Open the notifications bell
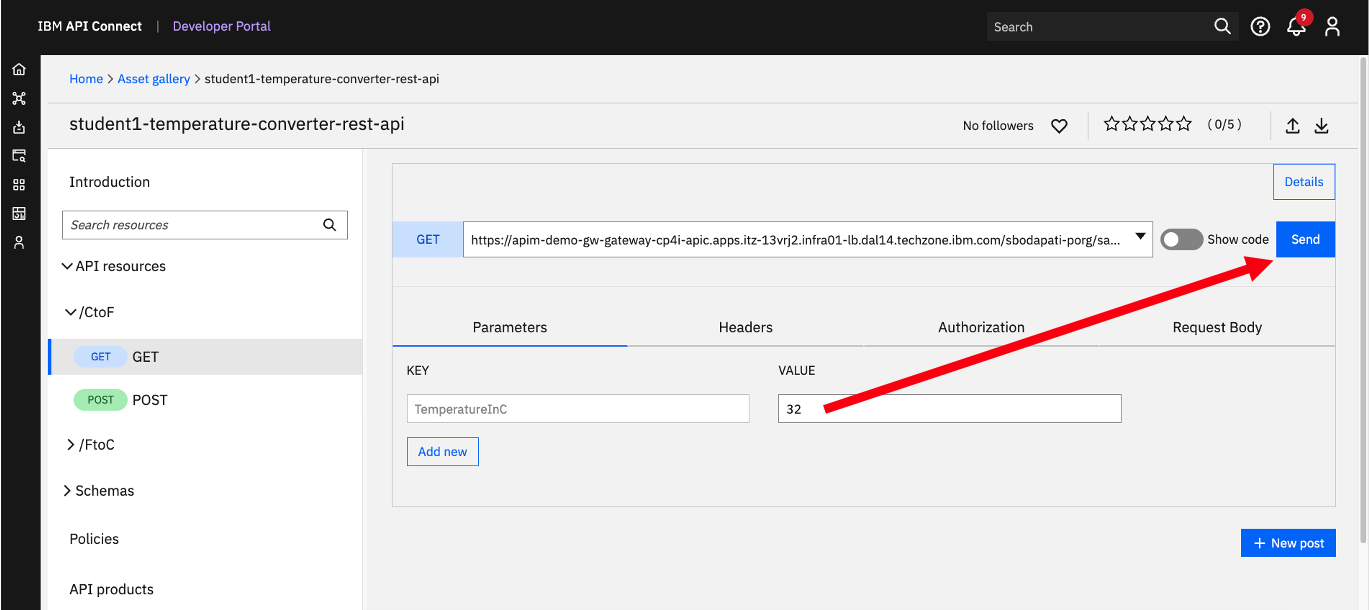 pyautogui.click(x=1297, y=26)
